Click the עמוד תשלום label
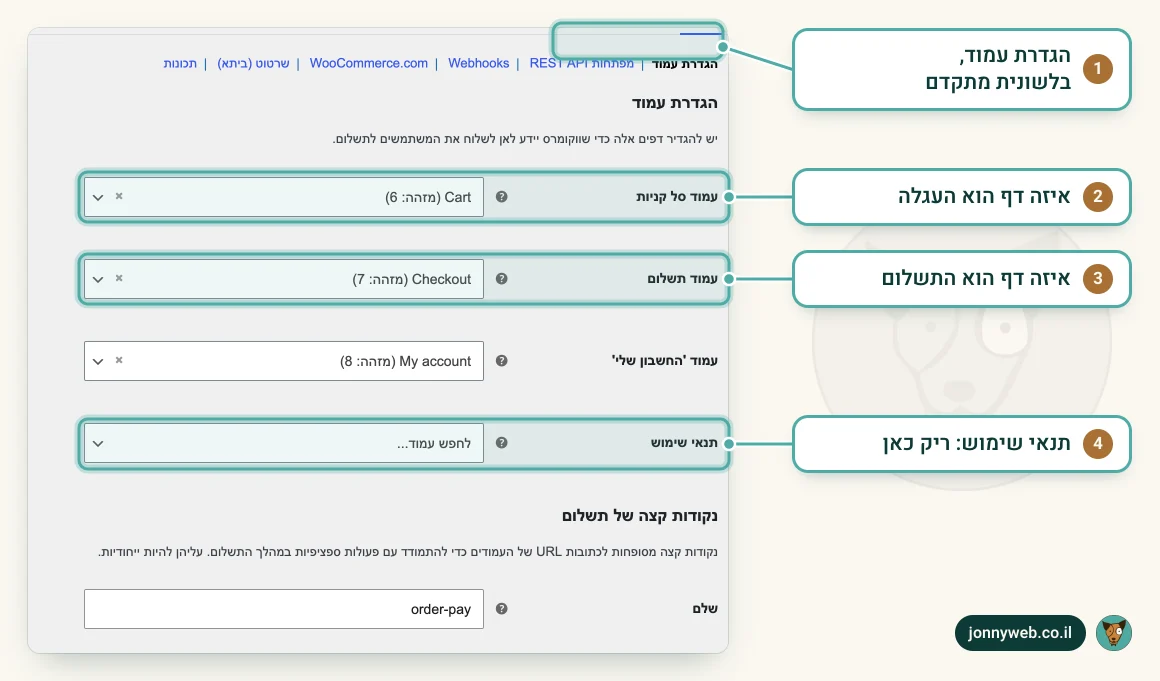 tap(683, 279)
